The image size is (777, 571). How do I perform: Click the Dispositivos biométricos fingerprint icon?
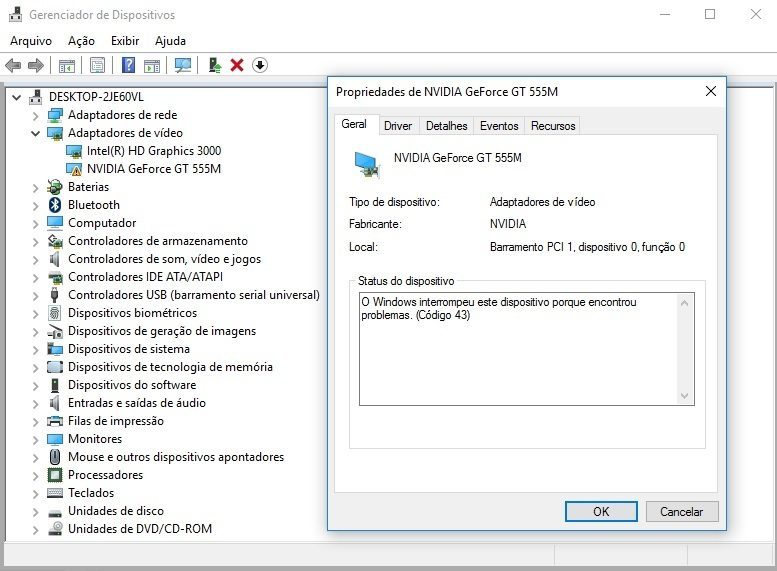[x=55, y=313]
